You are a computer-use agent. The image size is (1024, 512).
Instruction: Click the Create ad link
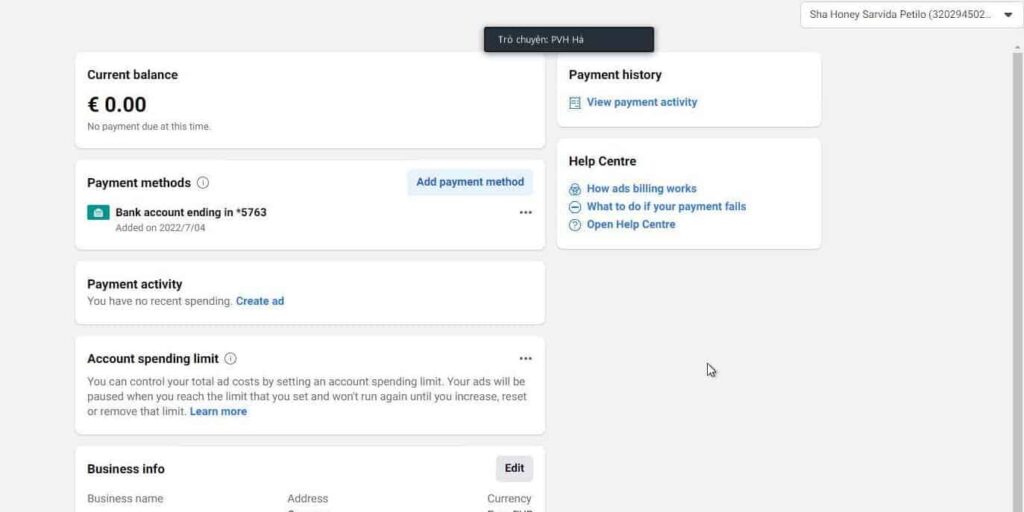260,301
